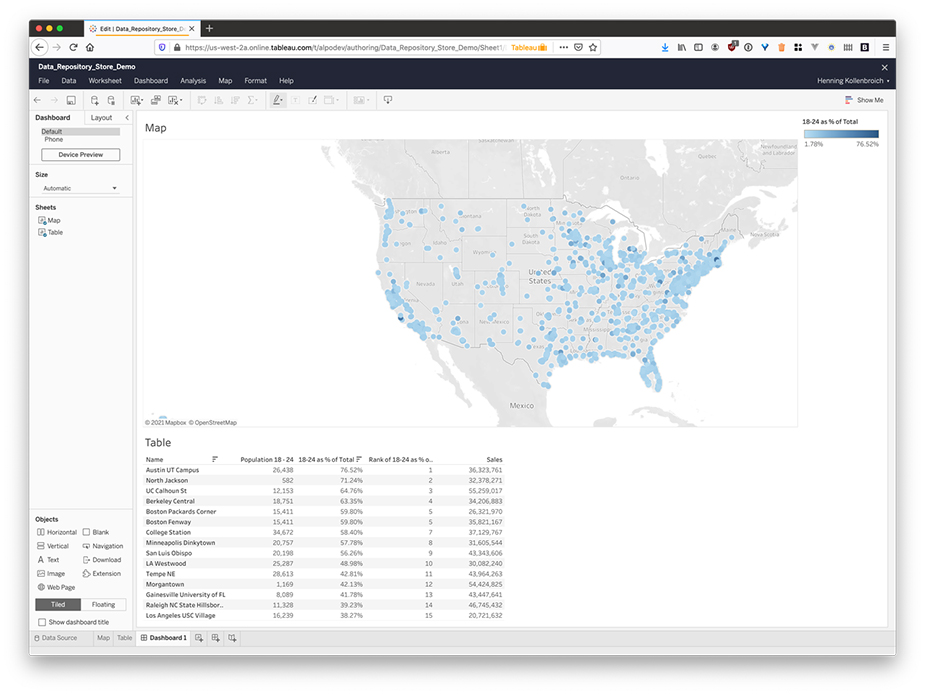Click the Sales column header

(x=494, y=459)
